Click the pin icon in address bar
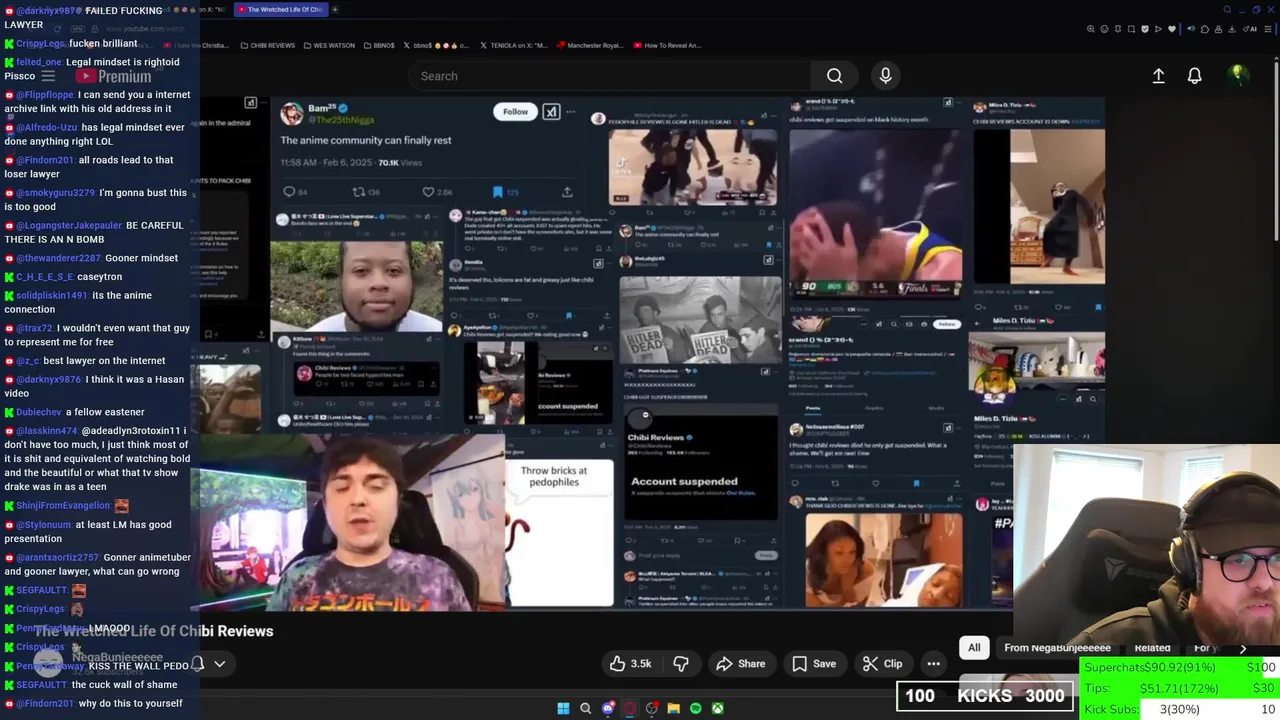The height and width of the screenshot is (720, 1280). [x=1118, y=29]
